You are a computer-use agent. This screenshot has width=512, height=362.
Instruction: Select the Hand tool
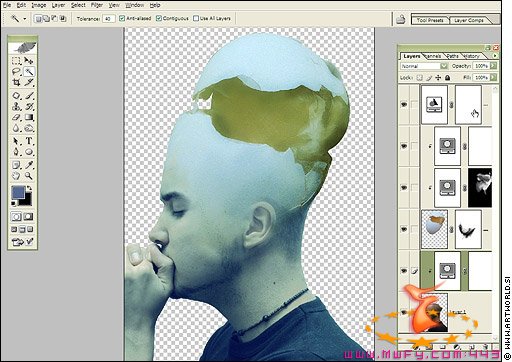pos(16,175)
